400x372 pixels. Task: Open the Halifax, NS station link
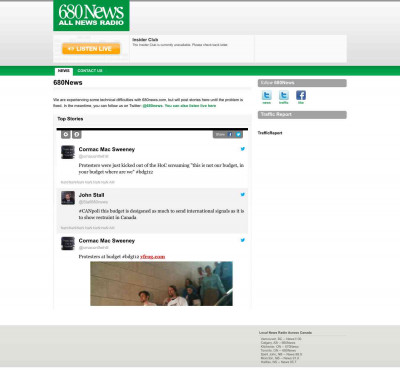click(278, 362)
